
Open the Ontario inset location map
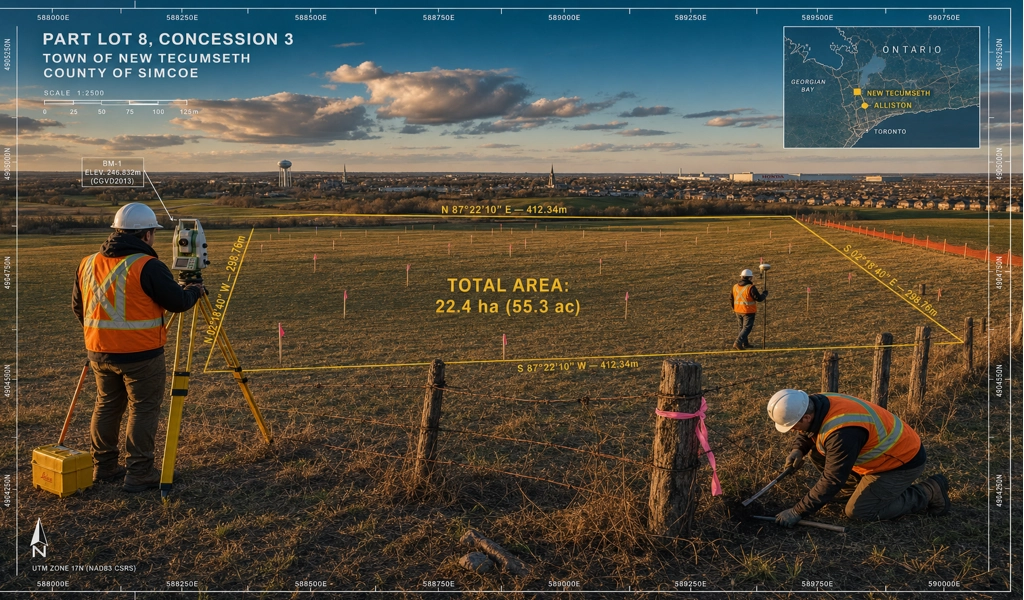pyautogui.click(x=882, y=87)
